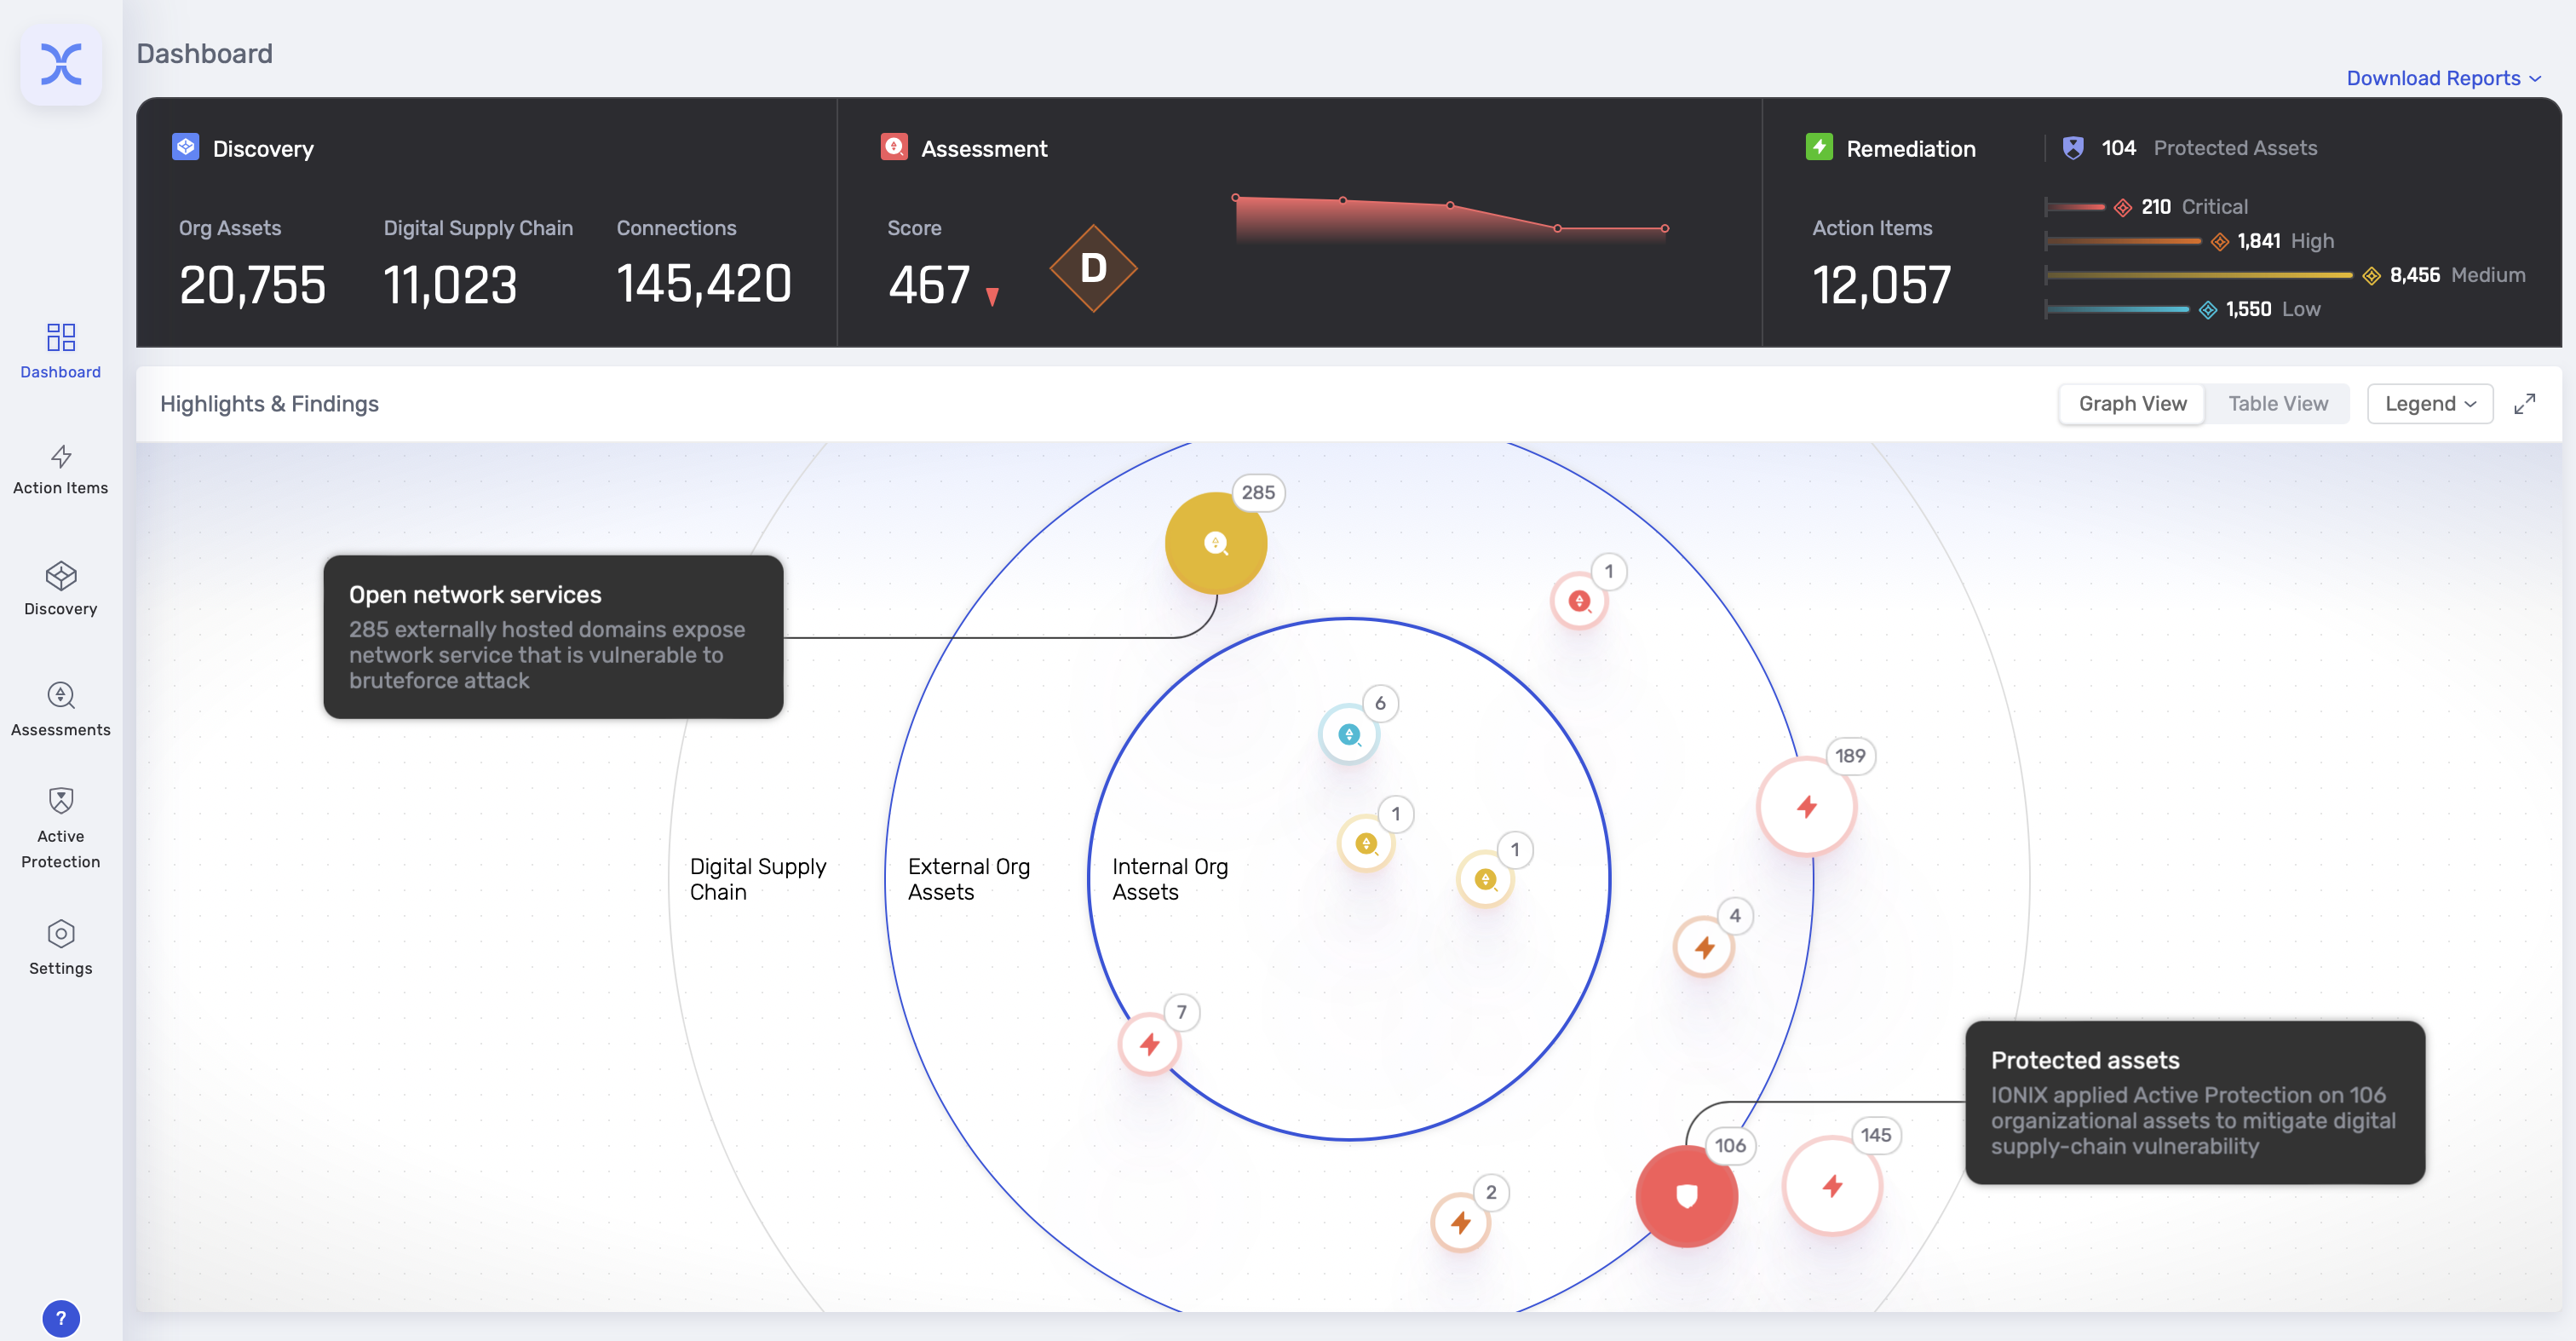Image resolution: width=2576 pixels, height=1341 pixels.
Task: Open the Assessment panel title
Action: coord(984,148)
